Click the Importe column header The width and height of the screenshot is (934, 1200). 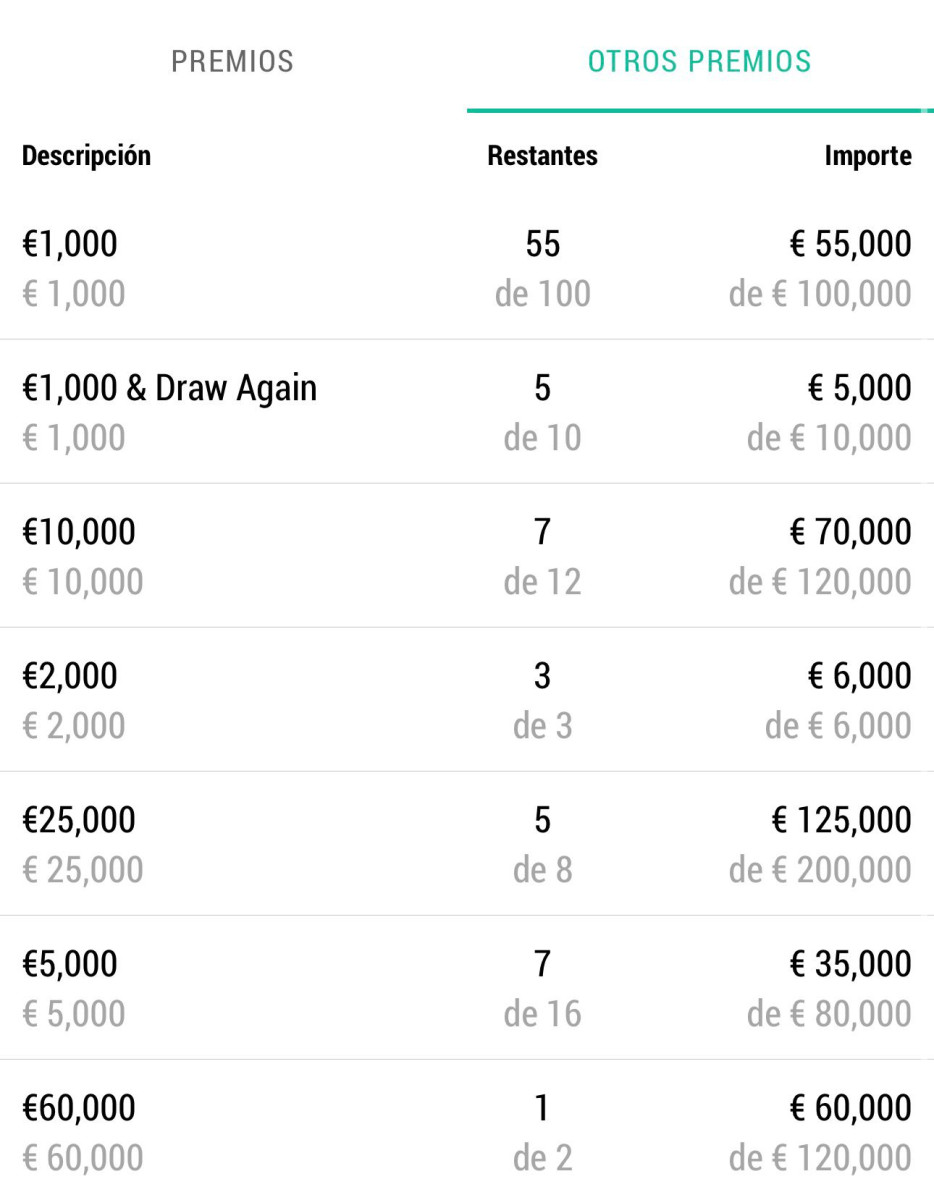[867, 156]
